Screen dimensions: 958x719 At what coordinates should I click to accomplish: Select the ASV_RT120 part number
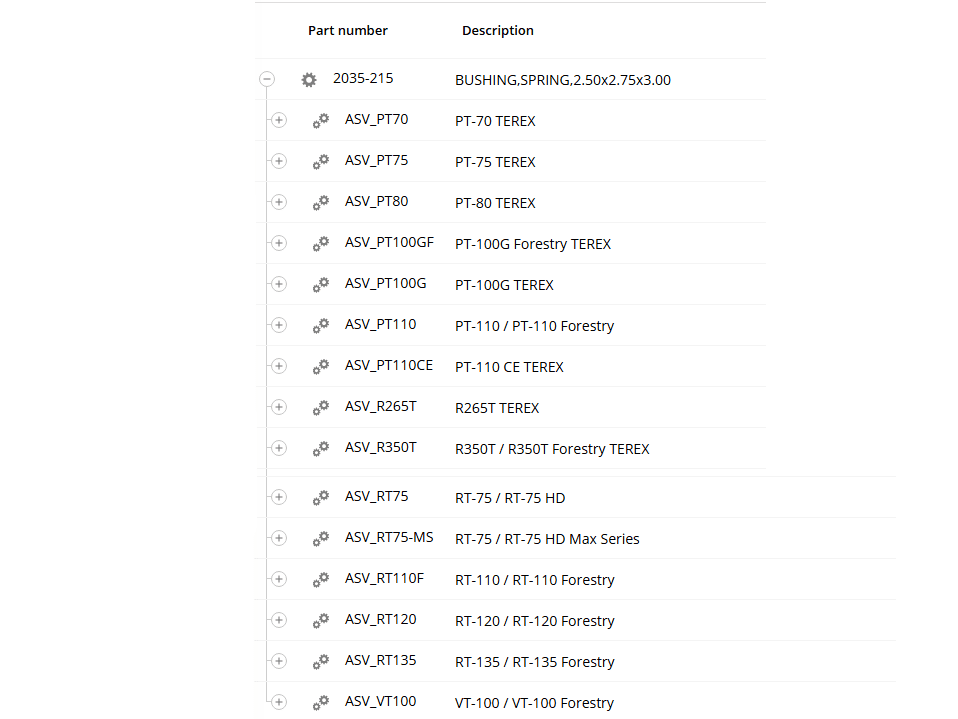click(380, 620)
